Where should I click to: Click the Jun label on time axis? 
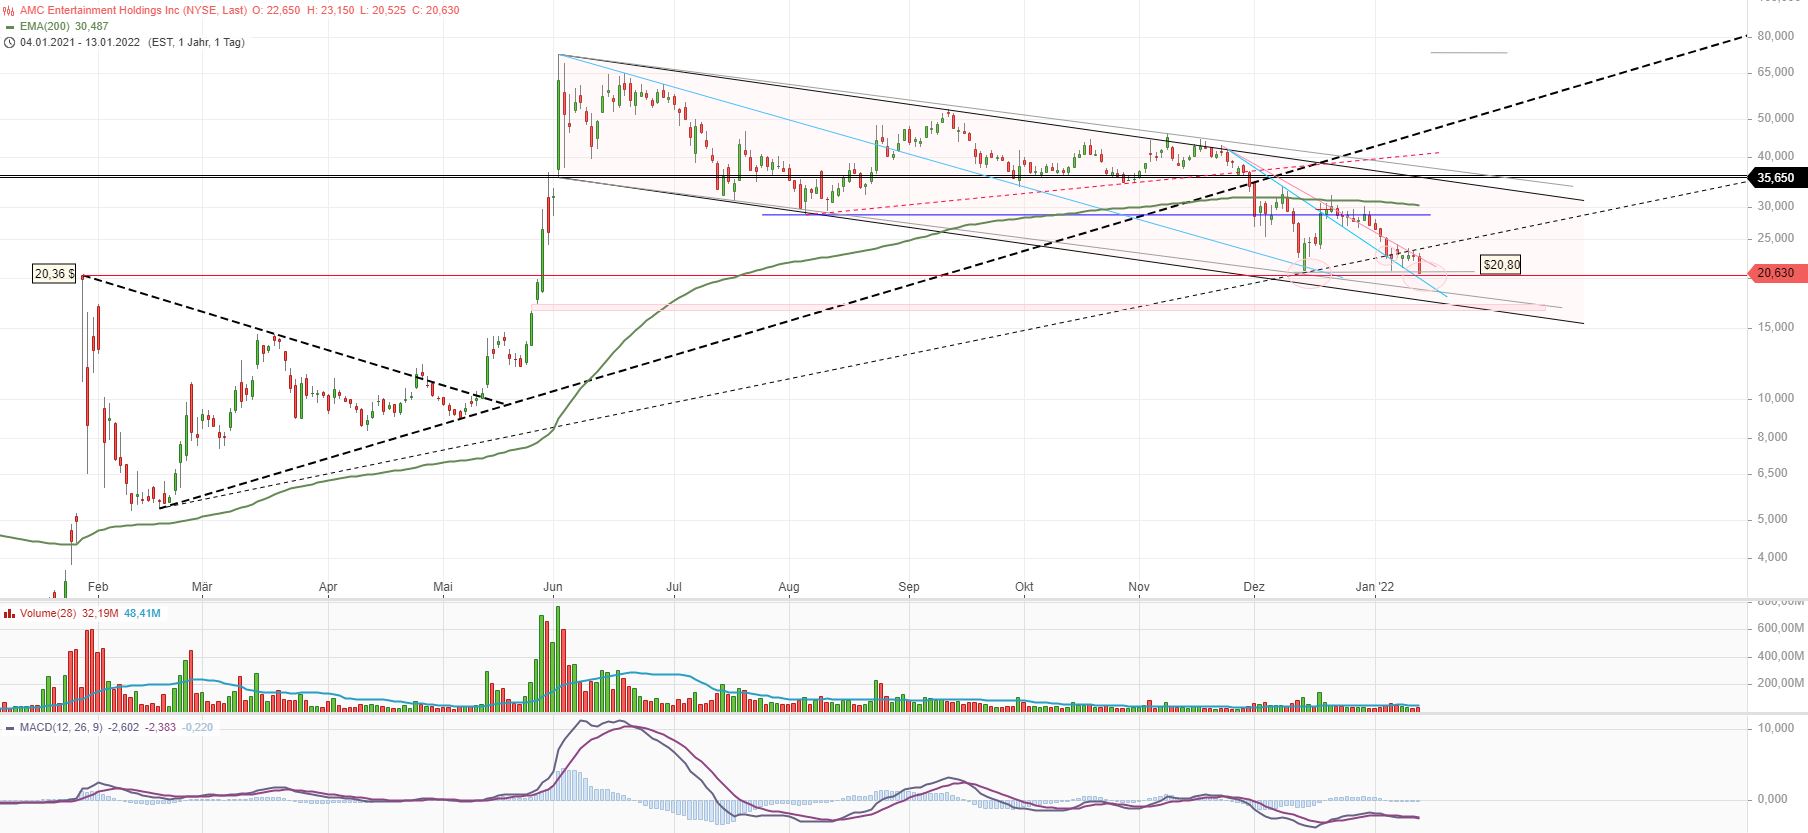tap(553, 587)
